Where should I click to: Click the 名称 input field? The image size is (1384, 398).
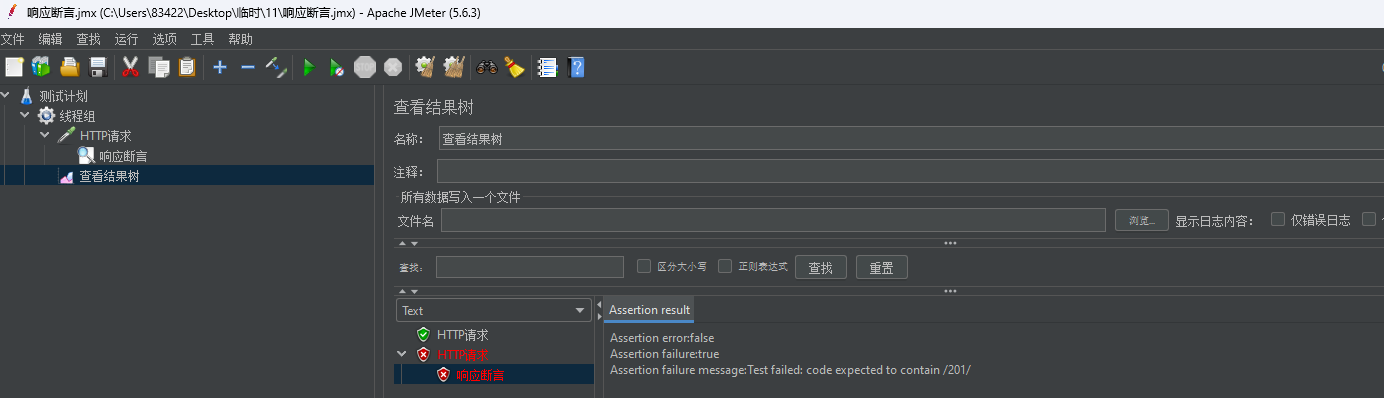coord(911,139)
